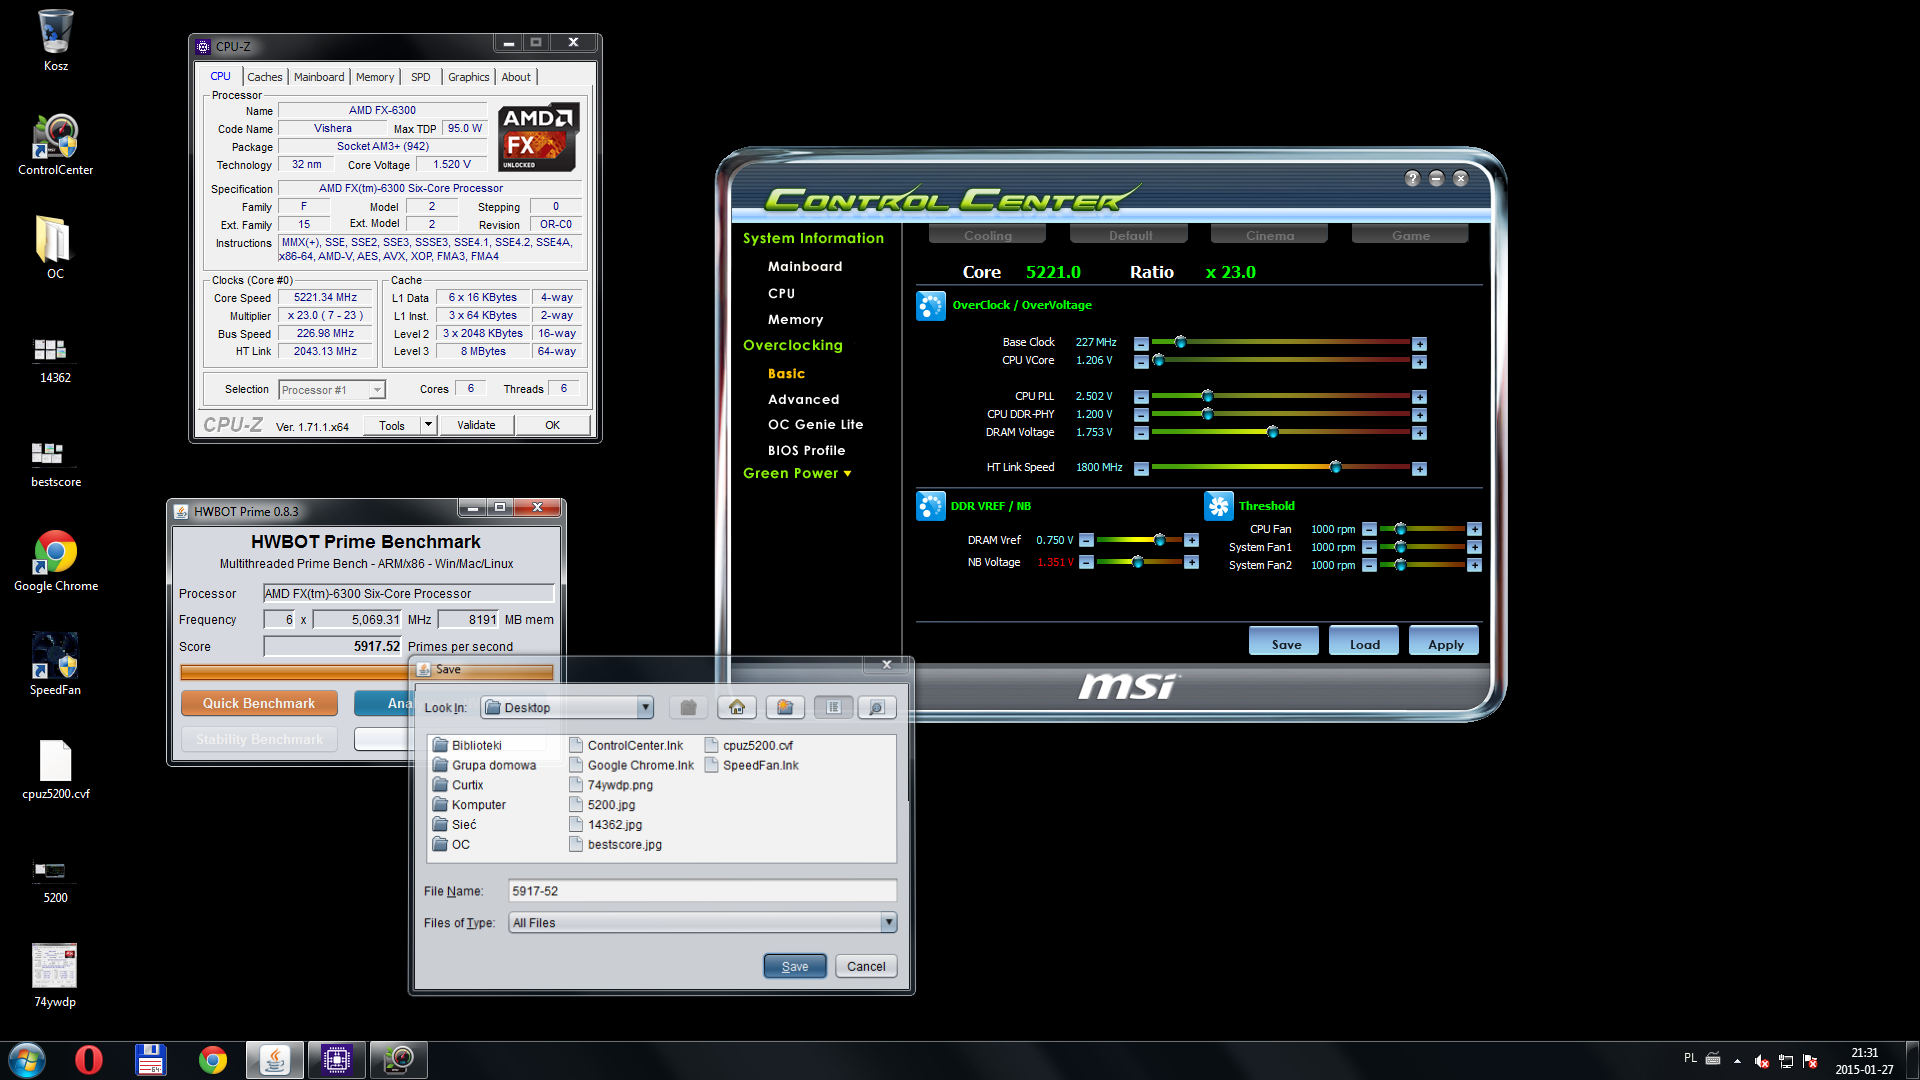Increase DRAM Vref with plus button
Image resolution: width=1920 pixels, height=1080 pixels.
coord(1191,540)
